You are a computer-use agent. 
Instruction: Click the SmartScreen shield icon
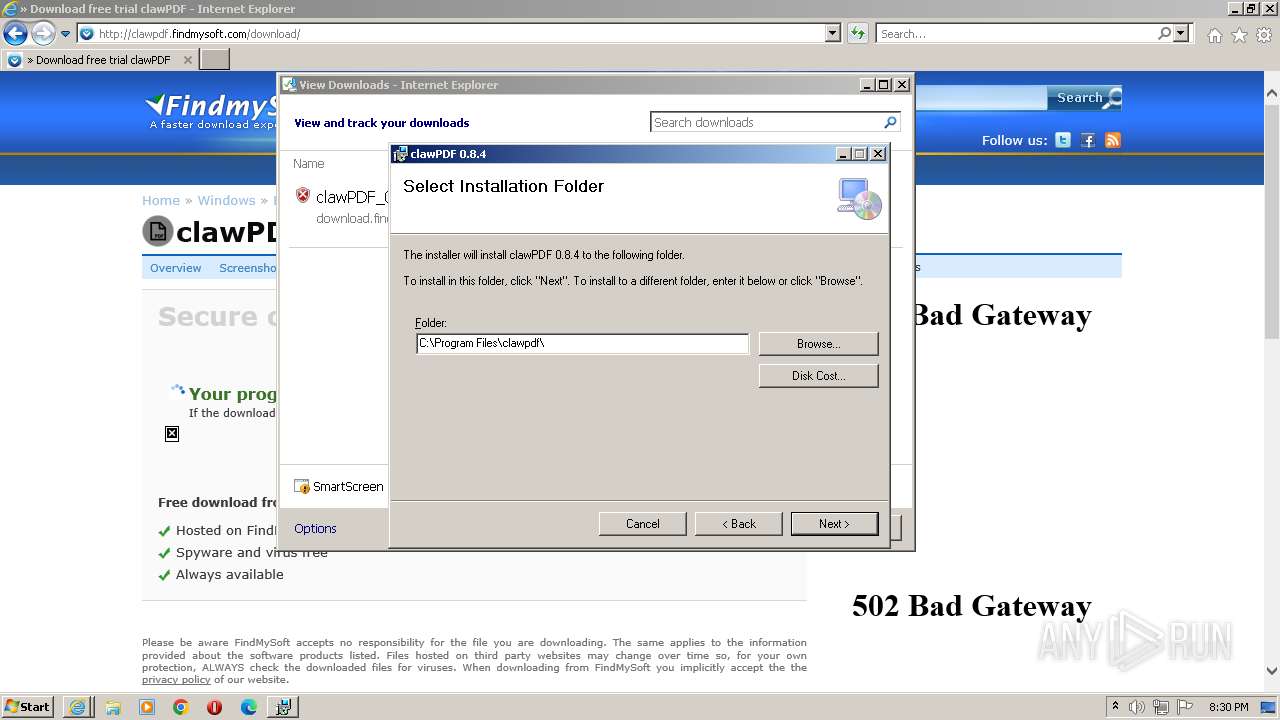coord(301,486)
